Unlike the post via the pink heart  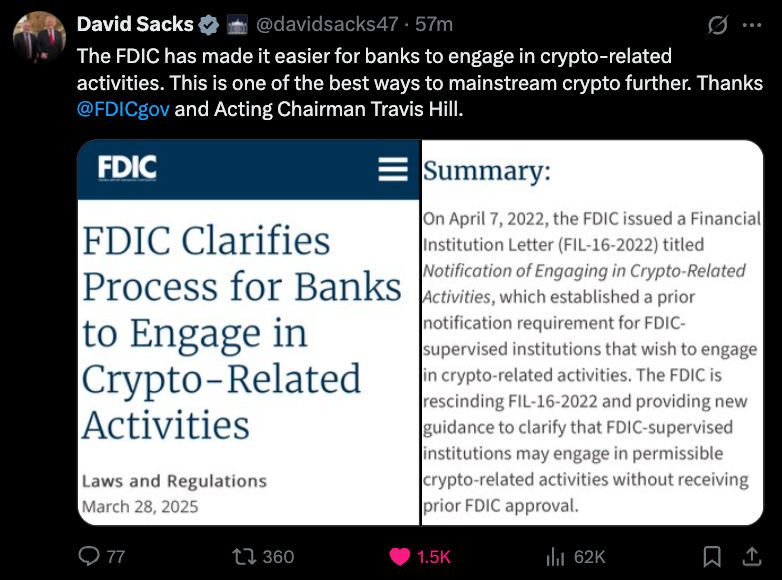401,557
